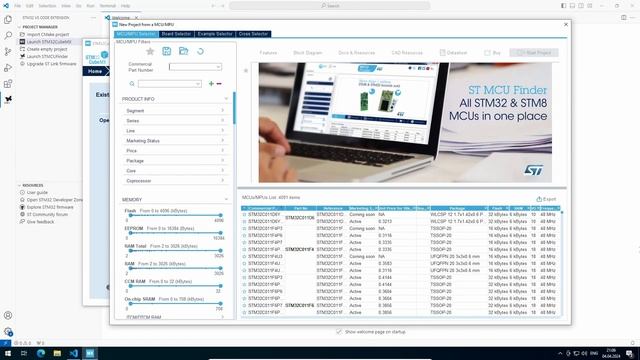The image size is (640, 360).
Task: Switch to the Cross Selector tab
Action: [x=253, y=34]
